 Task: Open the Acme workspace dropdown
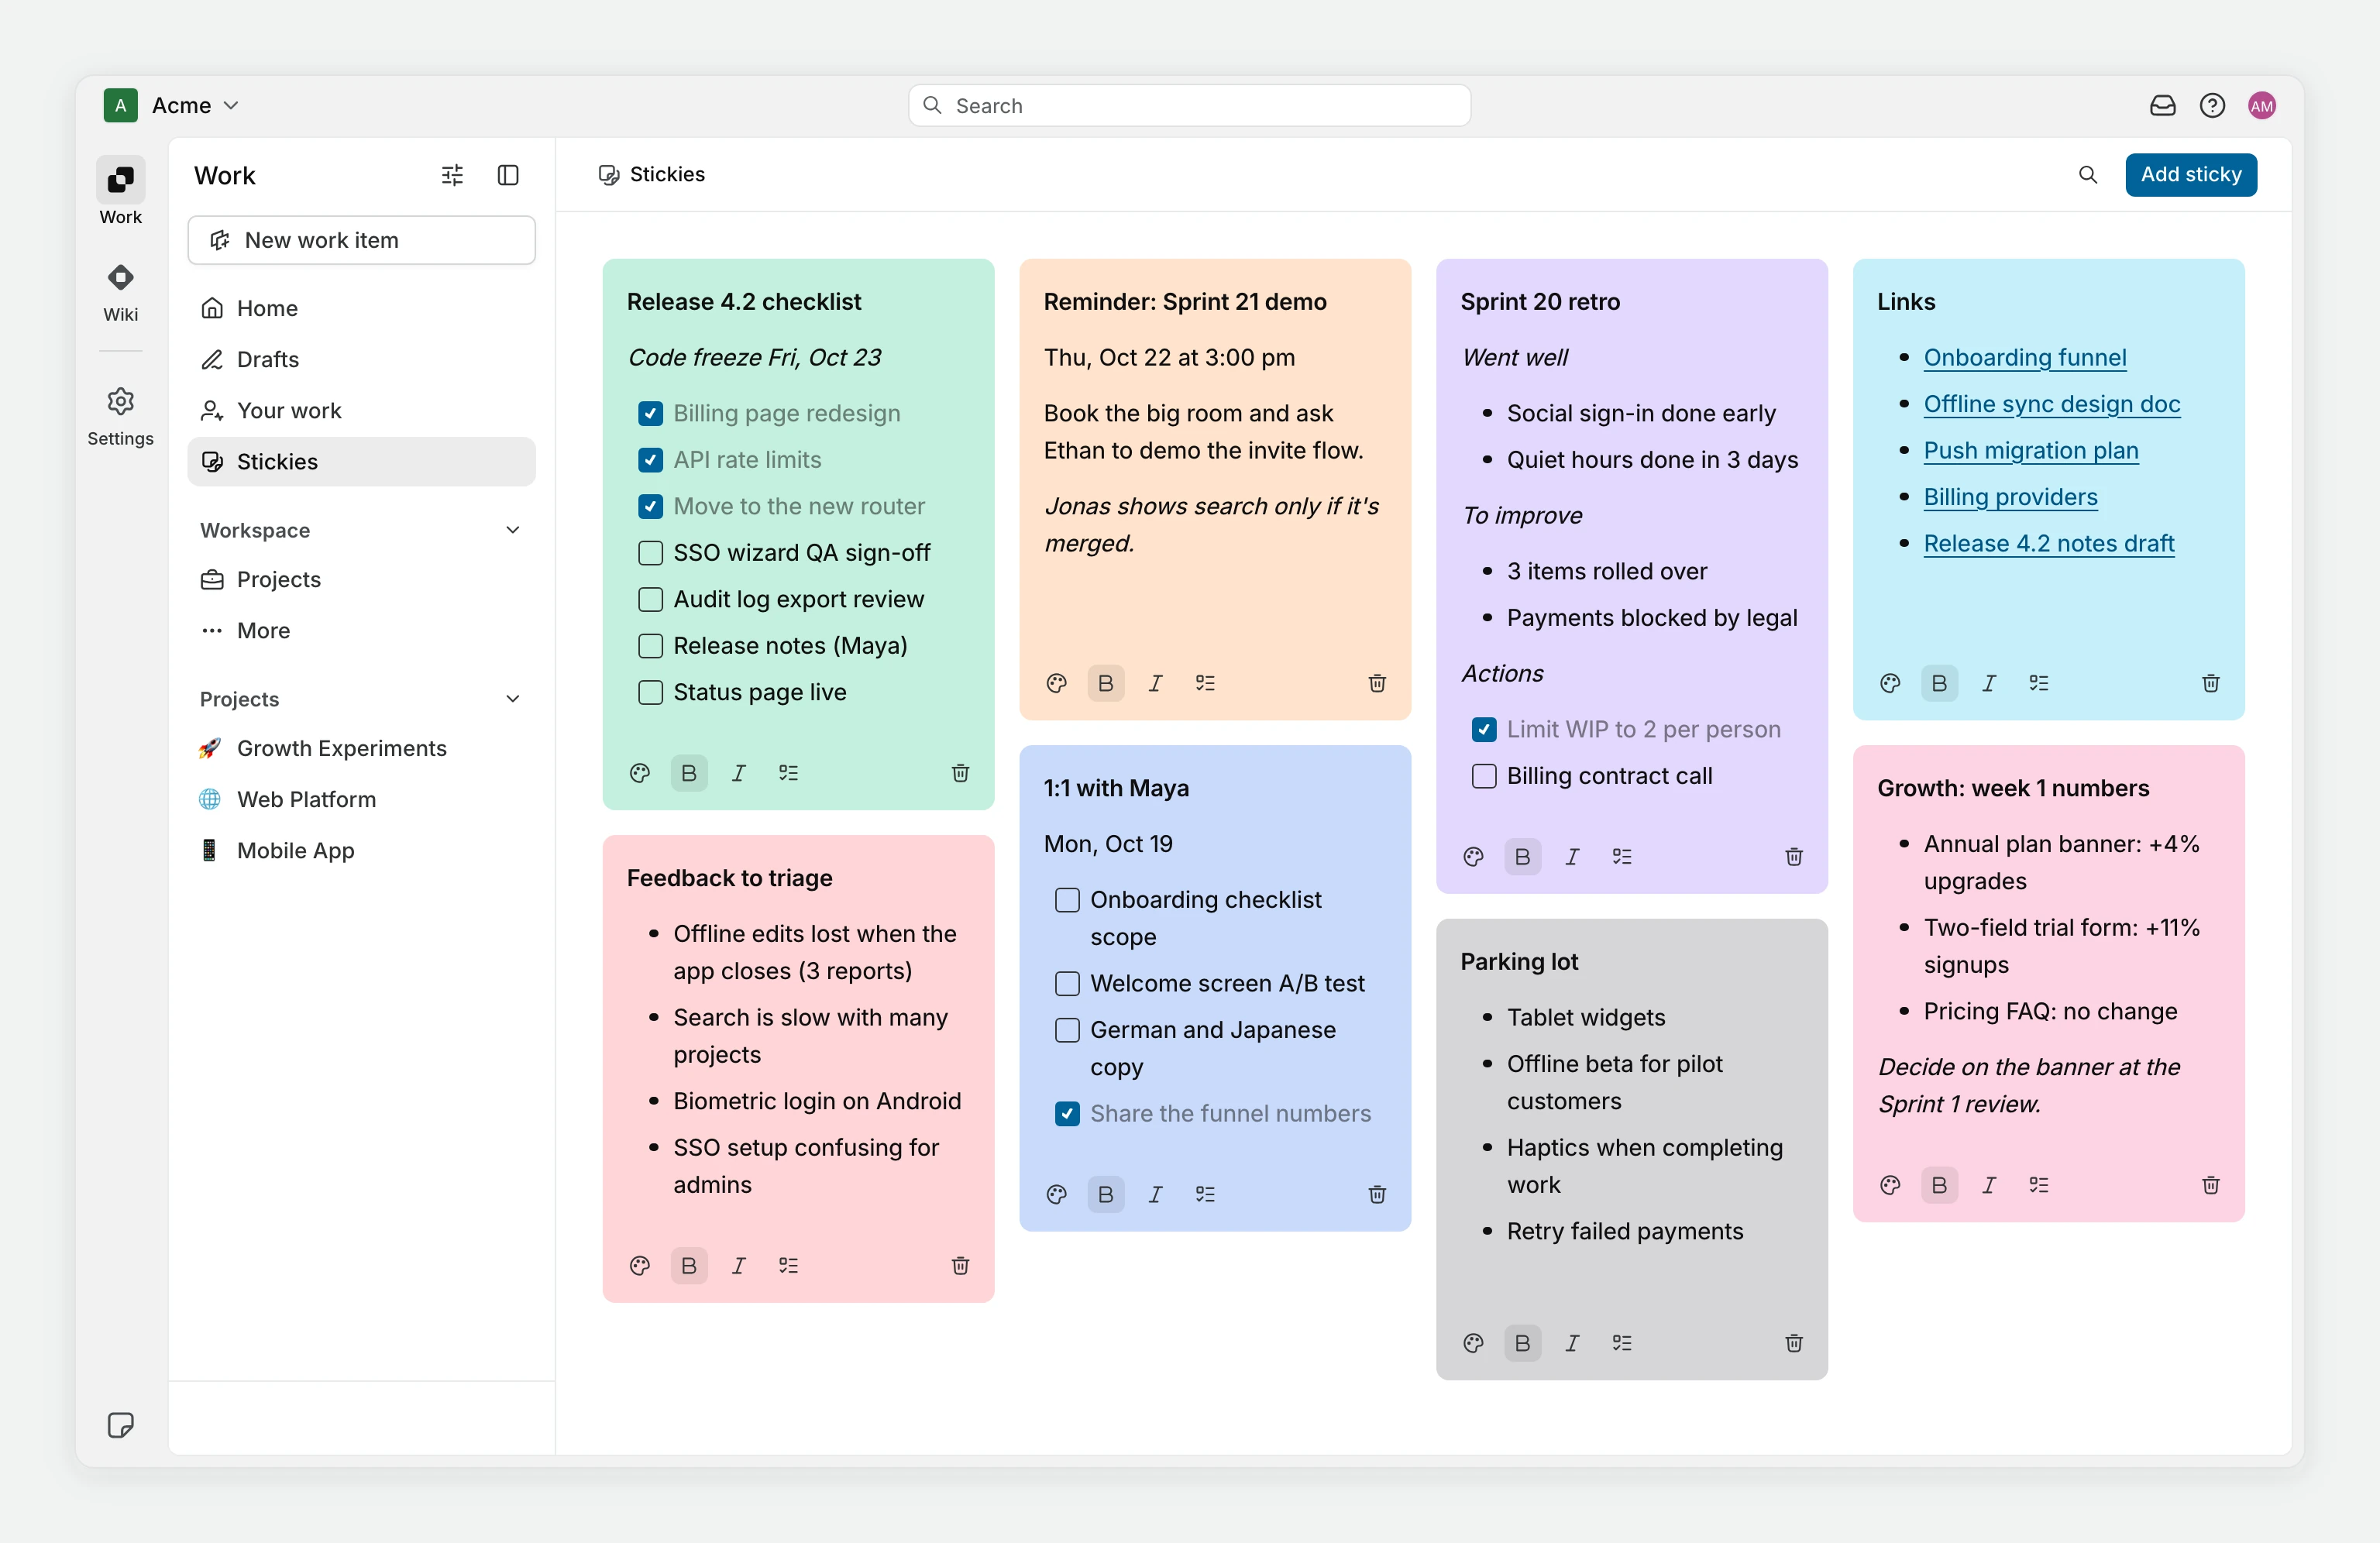(172, 105)
